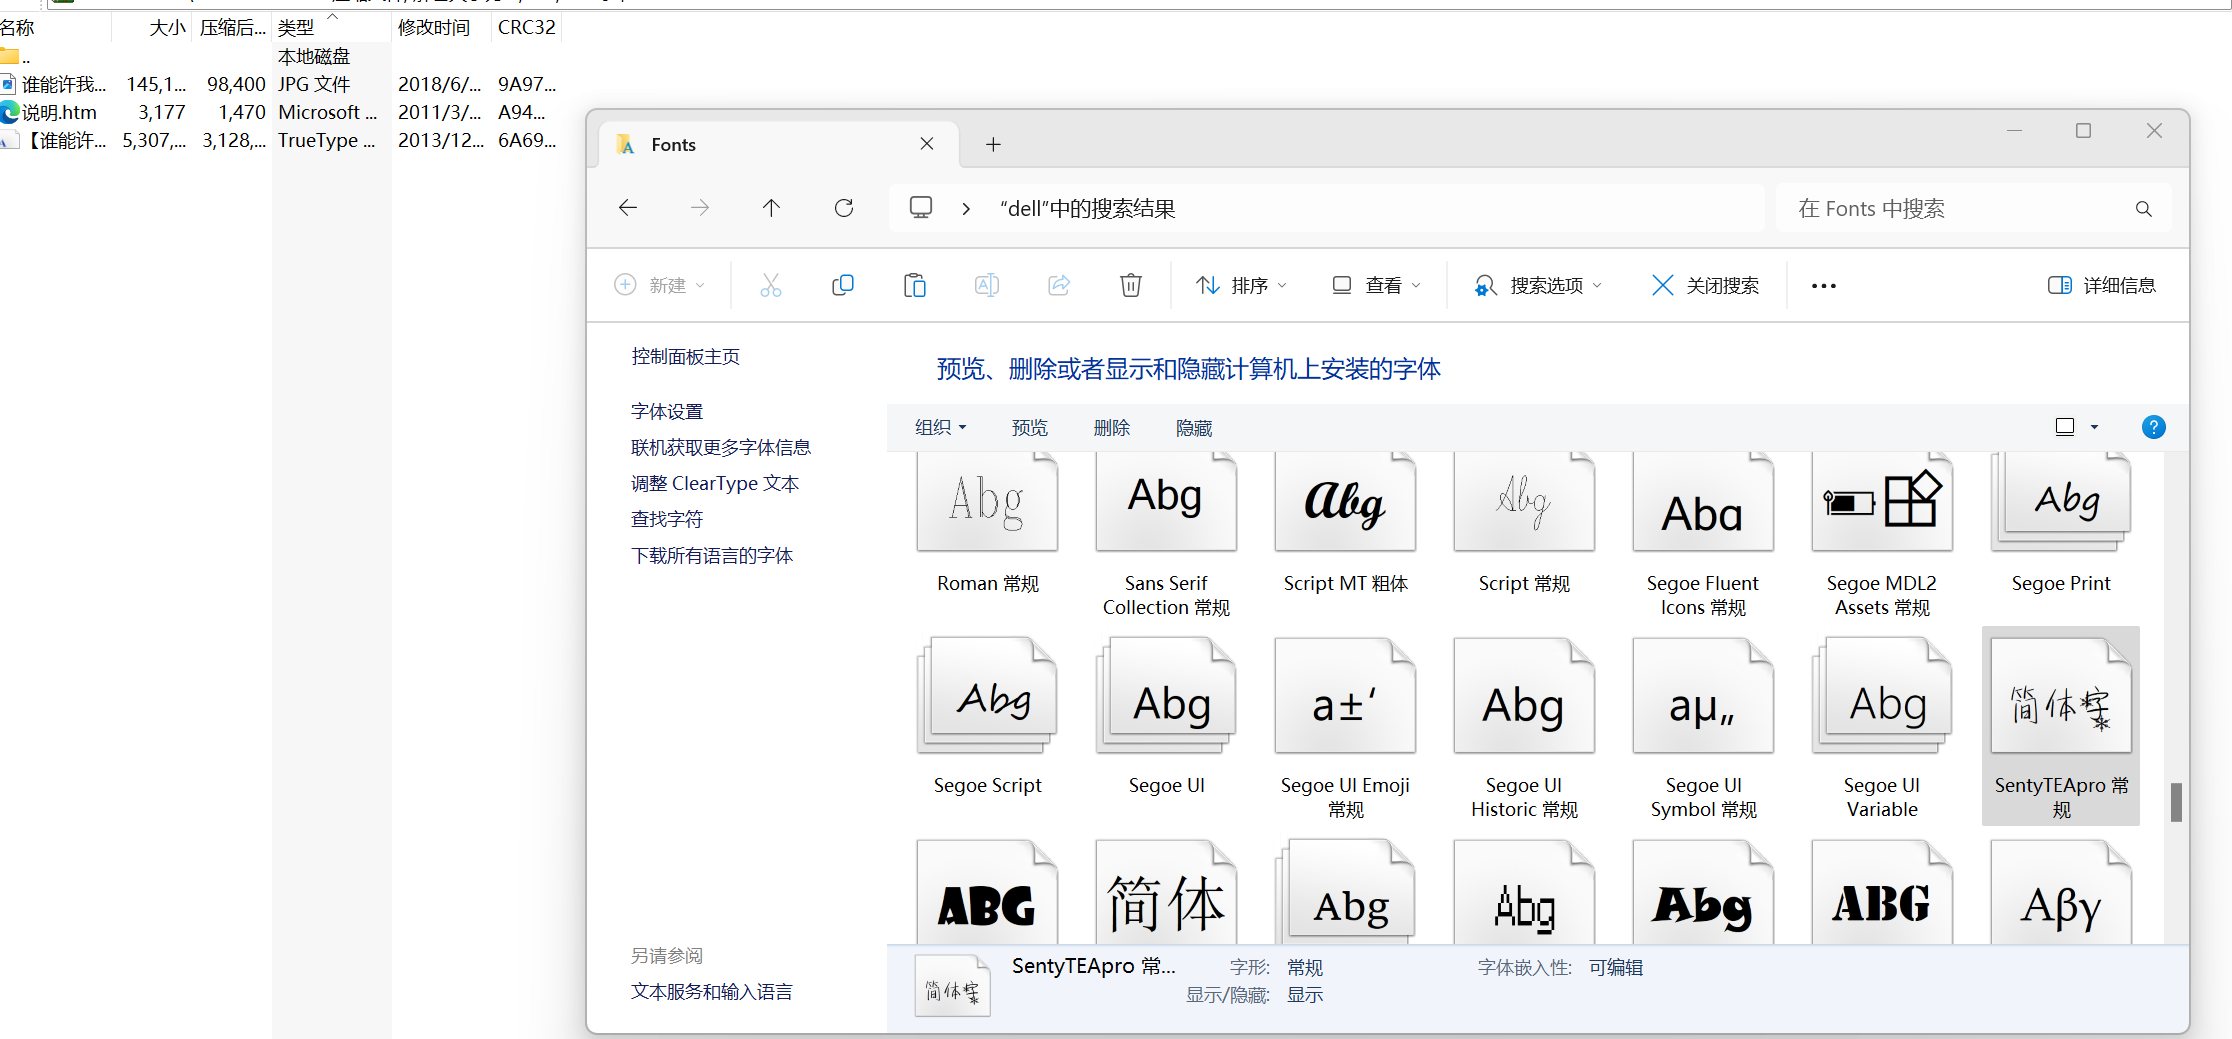Viewport: 2232px width, 1039px height.
Task: Click the Cut scissors icon
Action: (x=771, y=286)
